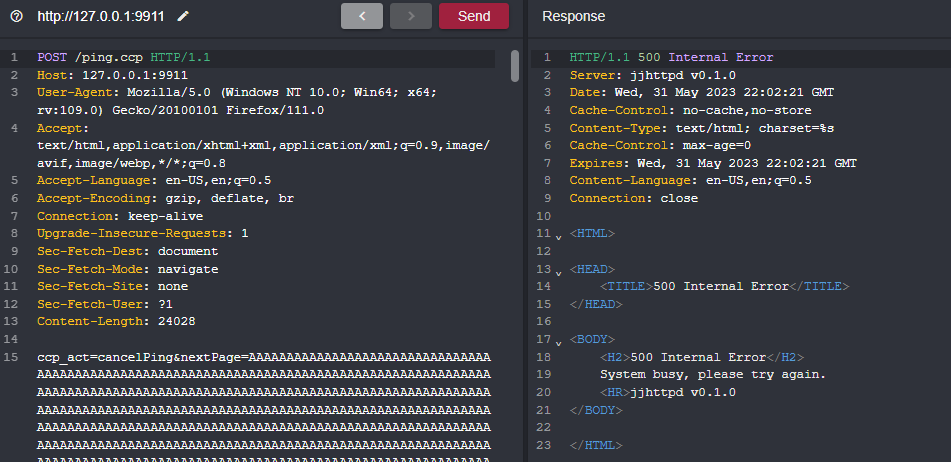
Task: Click the Accept header on line 4
Action: pyautogui.click(x=264, y=146)
